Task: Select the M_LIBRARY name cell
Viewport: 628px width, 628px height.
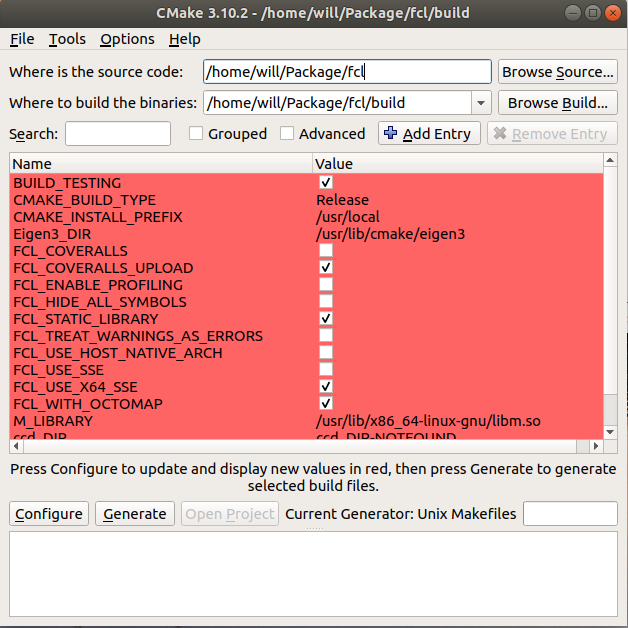Action: click(x=53, y=421)
